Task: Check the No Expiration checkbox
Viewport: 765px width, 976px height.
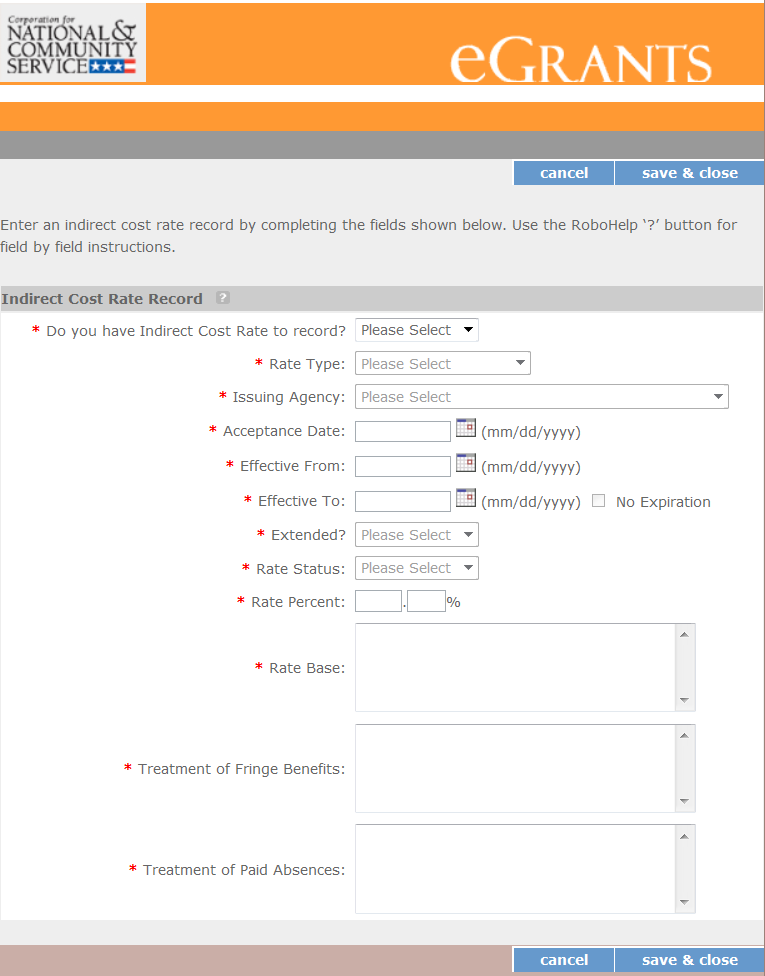Action: [598, 500]
